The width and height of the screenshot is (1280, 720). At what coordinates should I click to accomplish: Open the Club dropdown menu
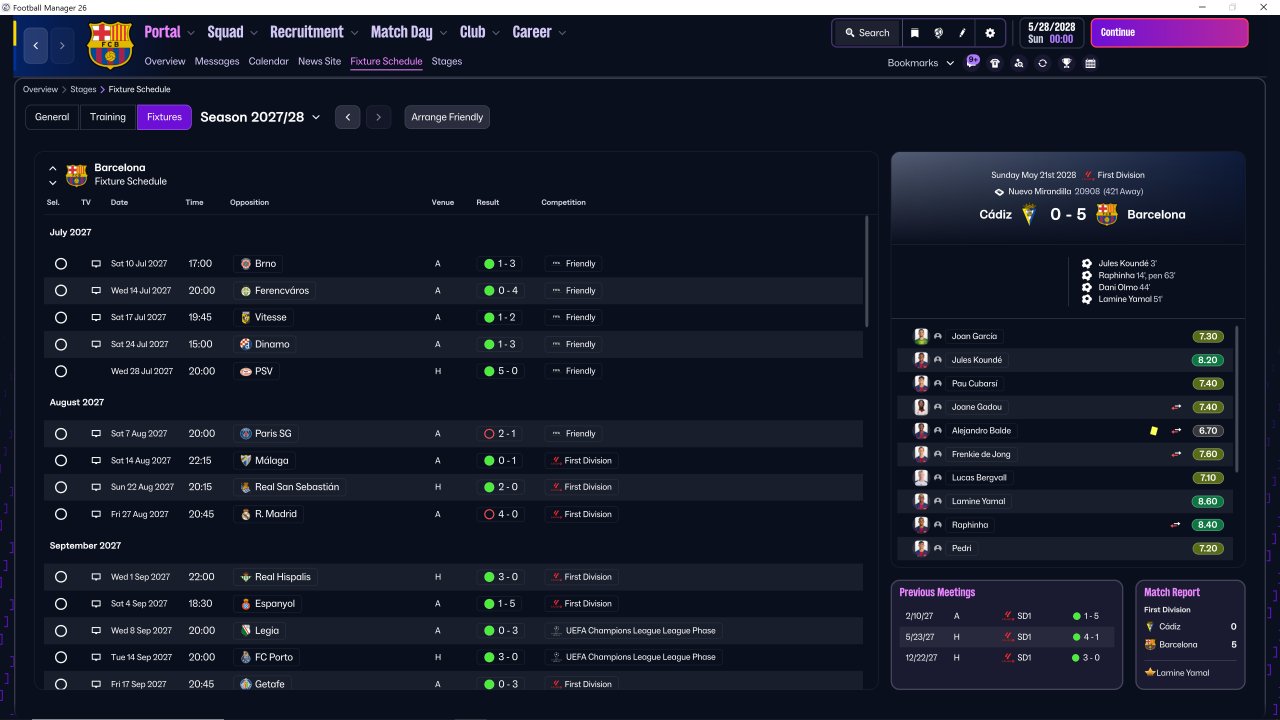coord(480,32)
